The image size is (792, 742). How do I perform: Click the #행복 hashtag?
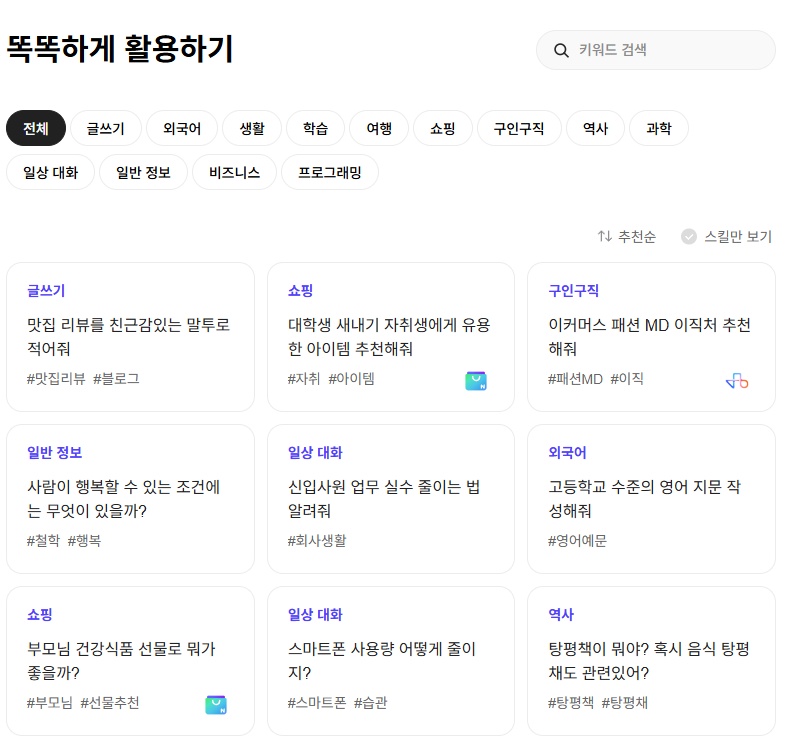(x=84, y=540)
